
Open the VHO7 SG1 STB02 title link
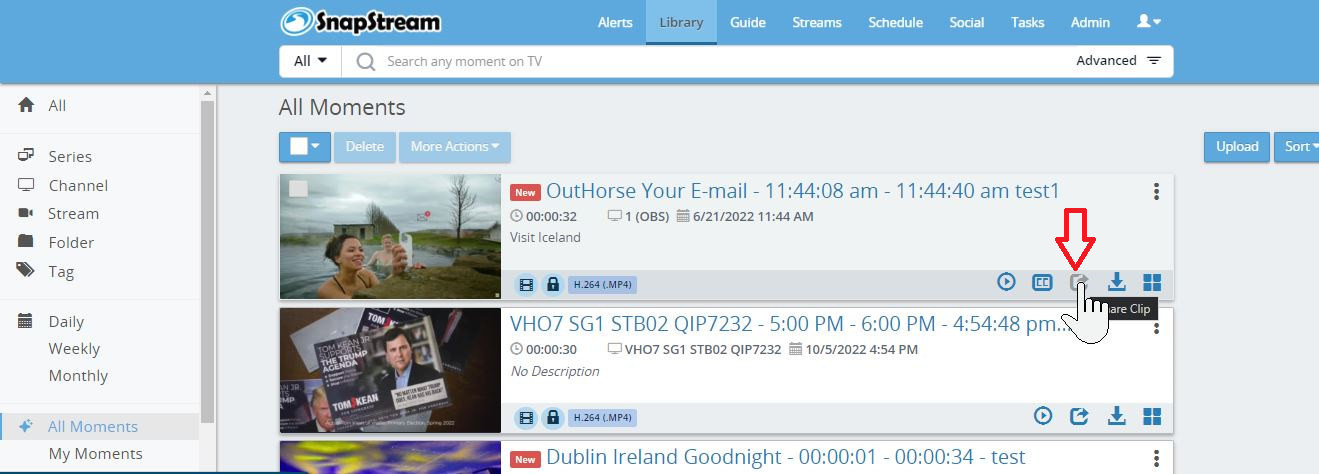(790, 323)
